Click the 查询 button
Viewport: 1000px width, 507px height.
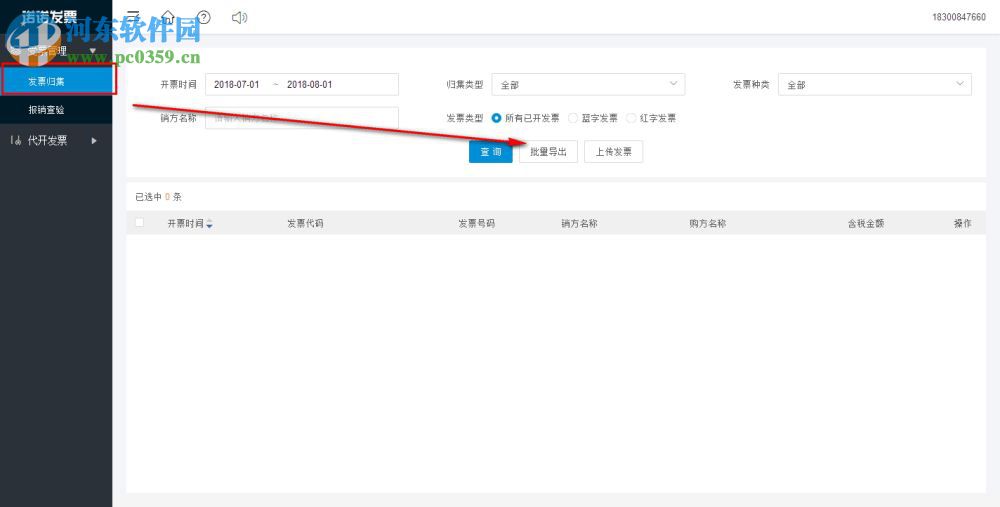click(490, 152)
